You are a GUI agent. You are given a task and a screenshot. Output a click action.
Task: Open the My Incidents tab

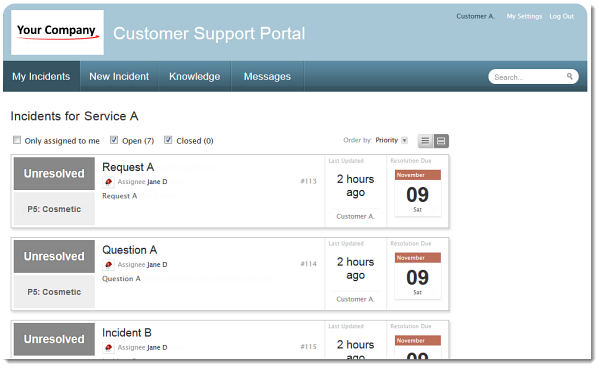tap(41, 77)
